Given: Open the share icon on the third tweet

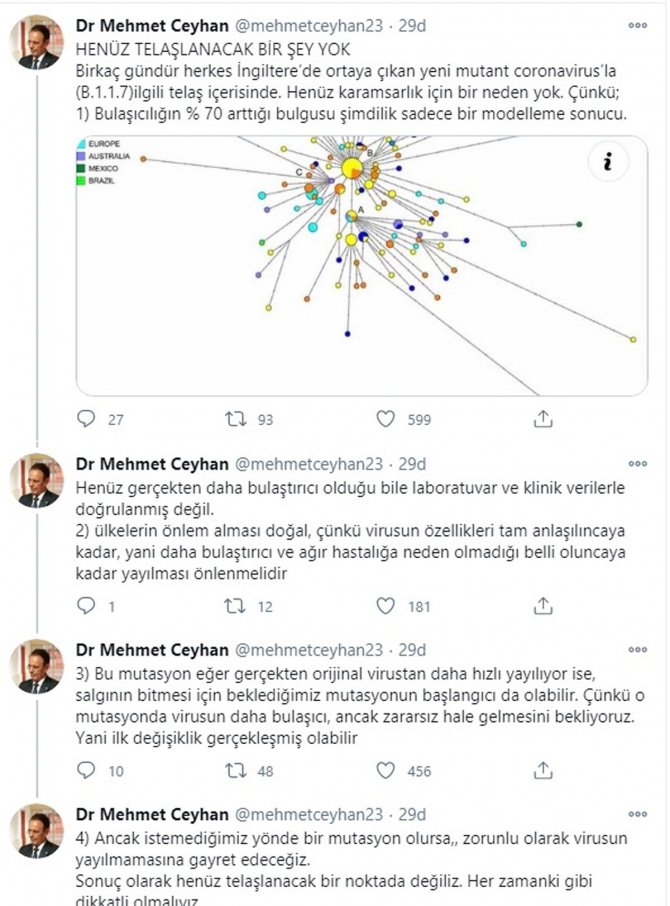Looking at the screenshot, I should [x=543, y=766].
